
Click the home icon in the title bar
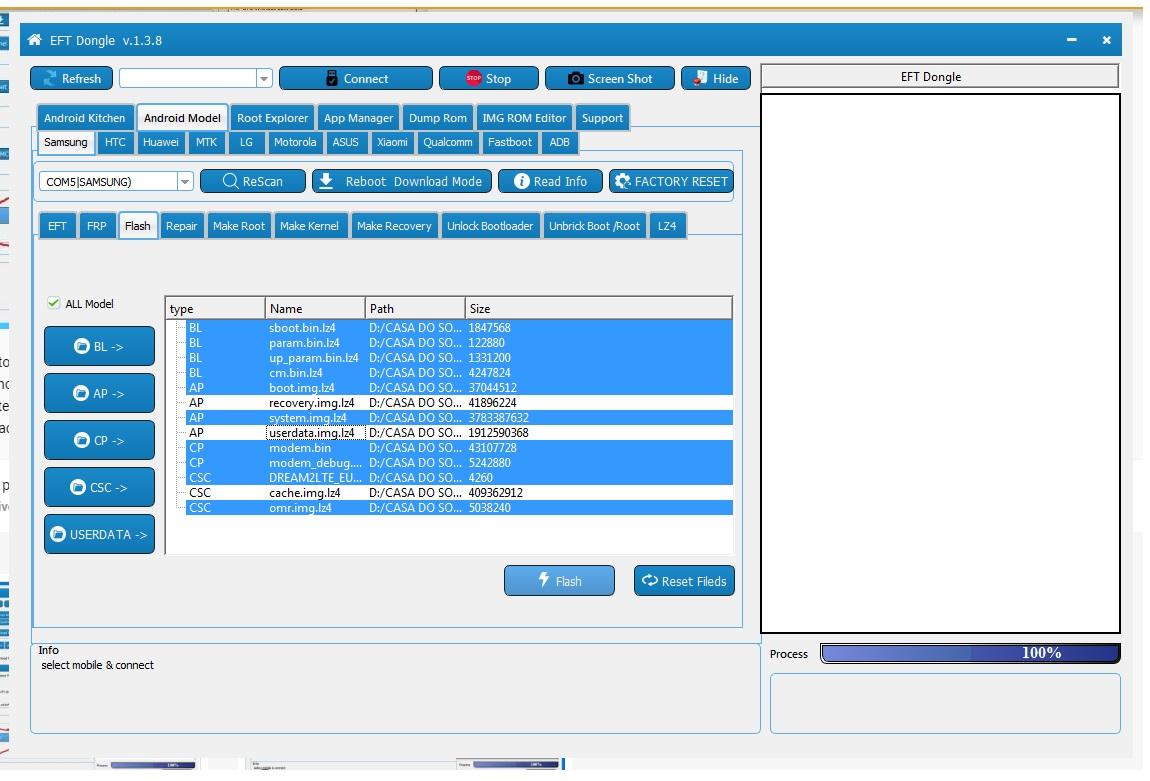(x=34, y=40)
